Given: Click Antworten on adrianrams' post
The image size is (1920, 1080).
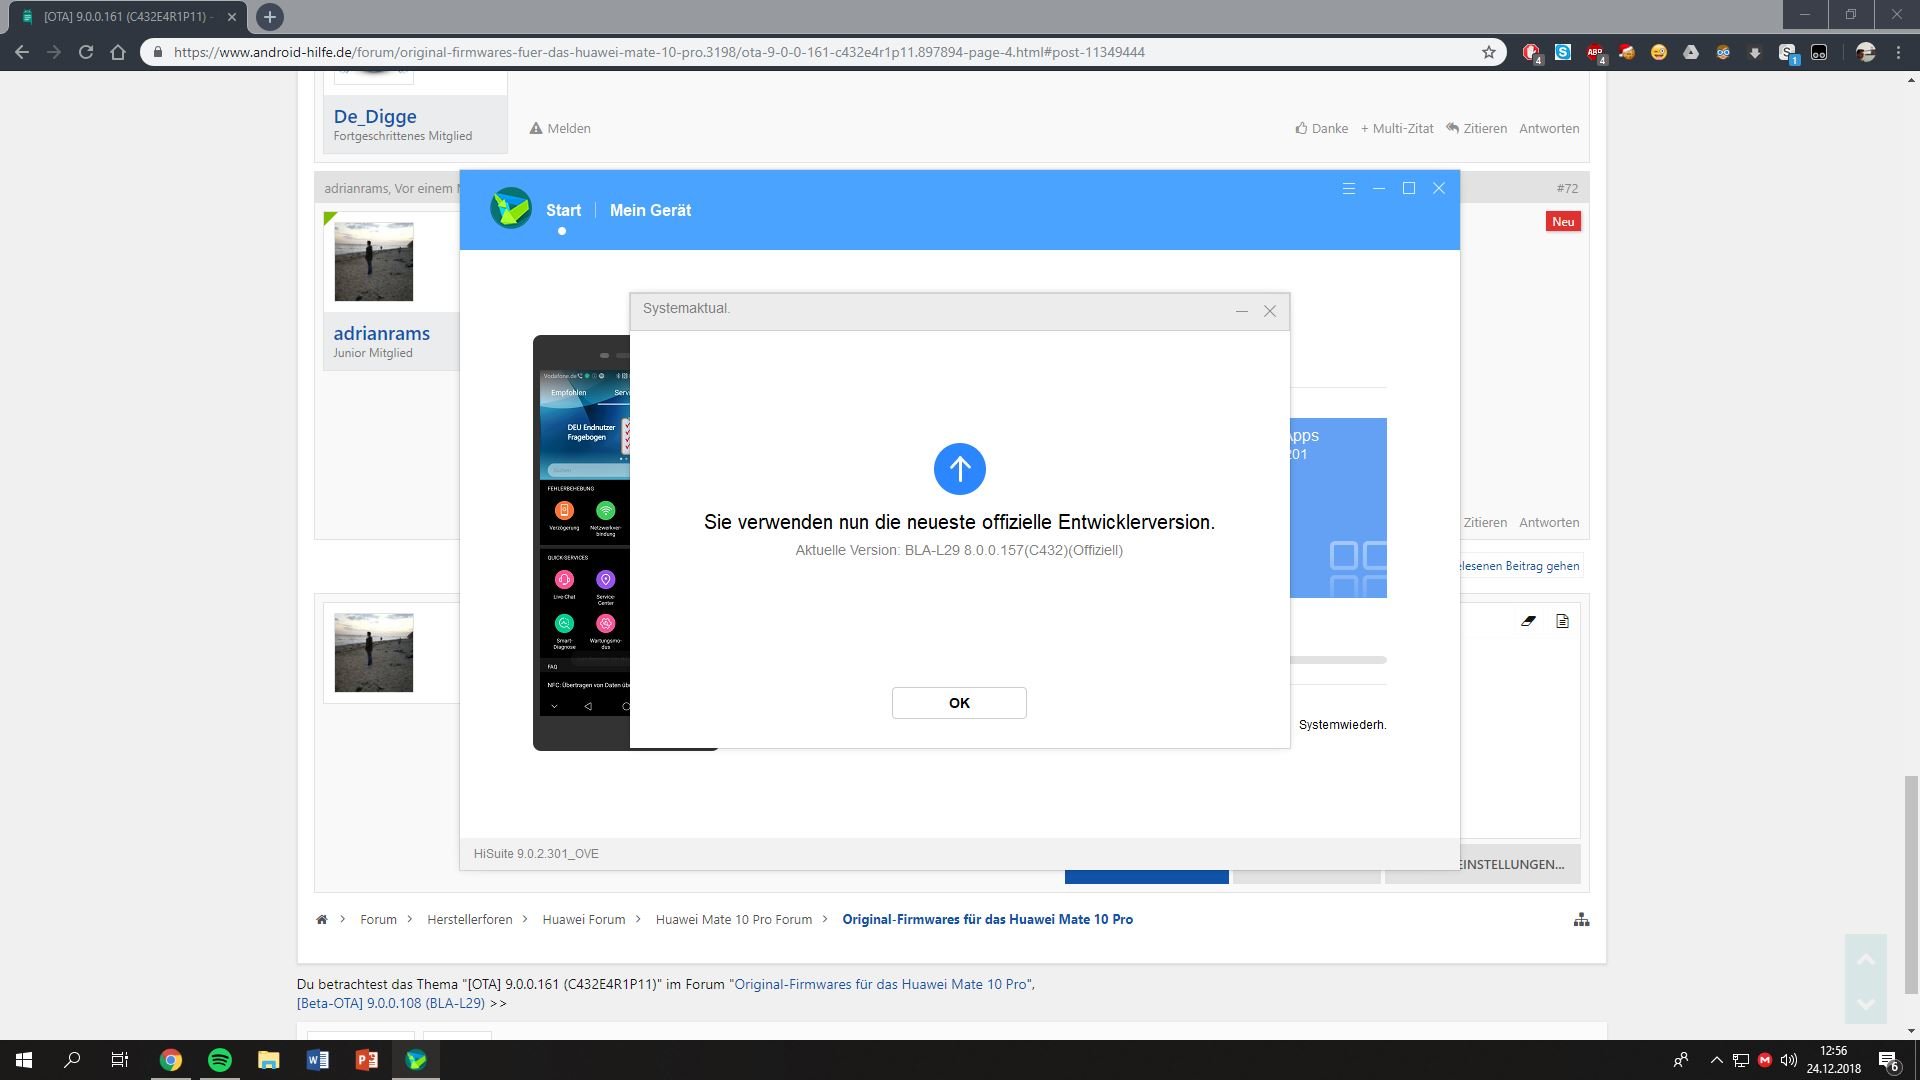Looking at the screenshot, I should point(1549,522).
